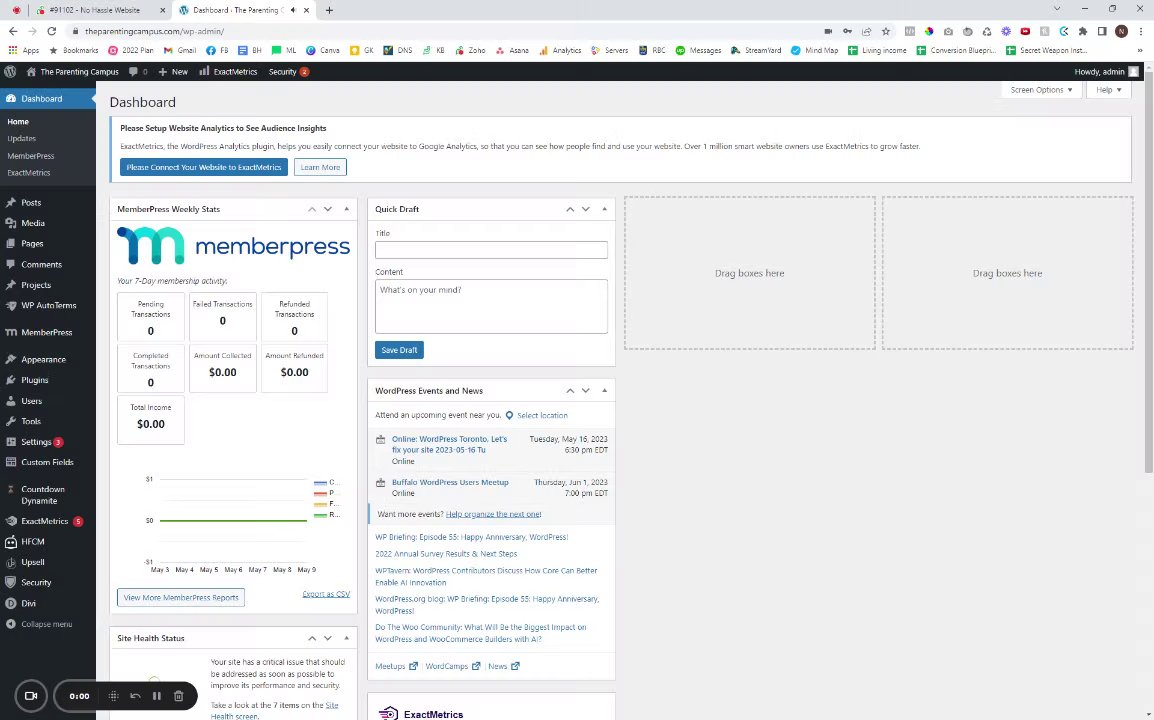The height and width of the screenshot is (720, 1154).
Task: Open Pages icon in sidebar
Action: (x=10, y=244)
